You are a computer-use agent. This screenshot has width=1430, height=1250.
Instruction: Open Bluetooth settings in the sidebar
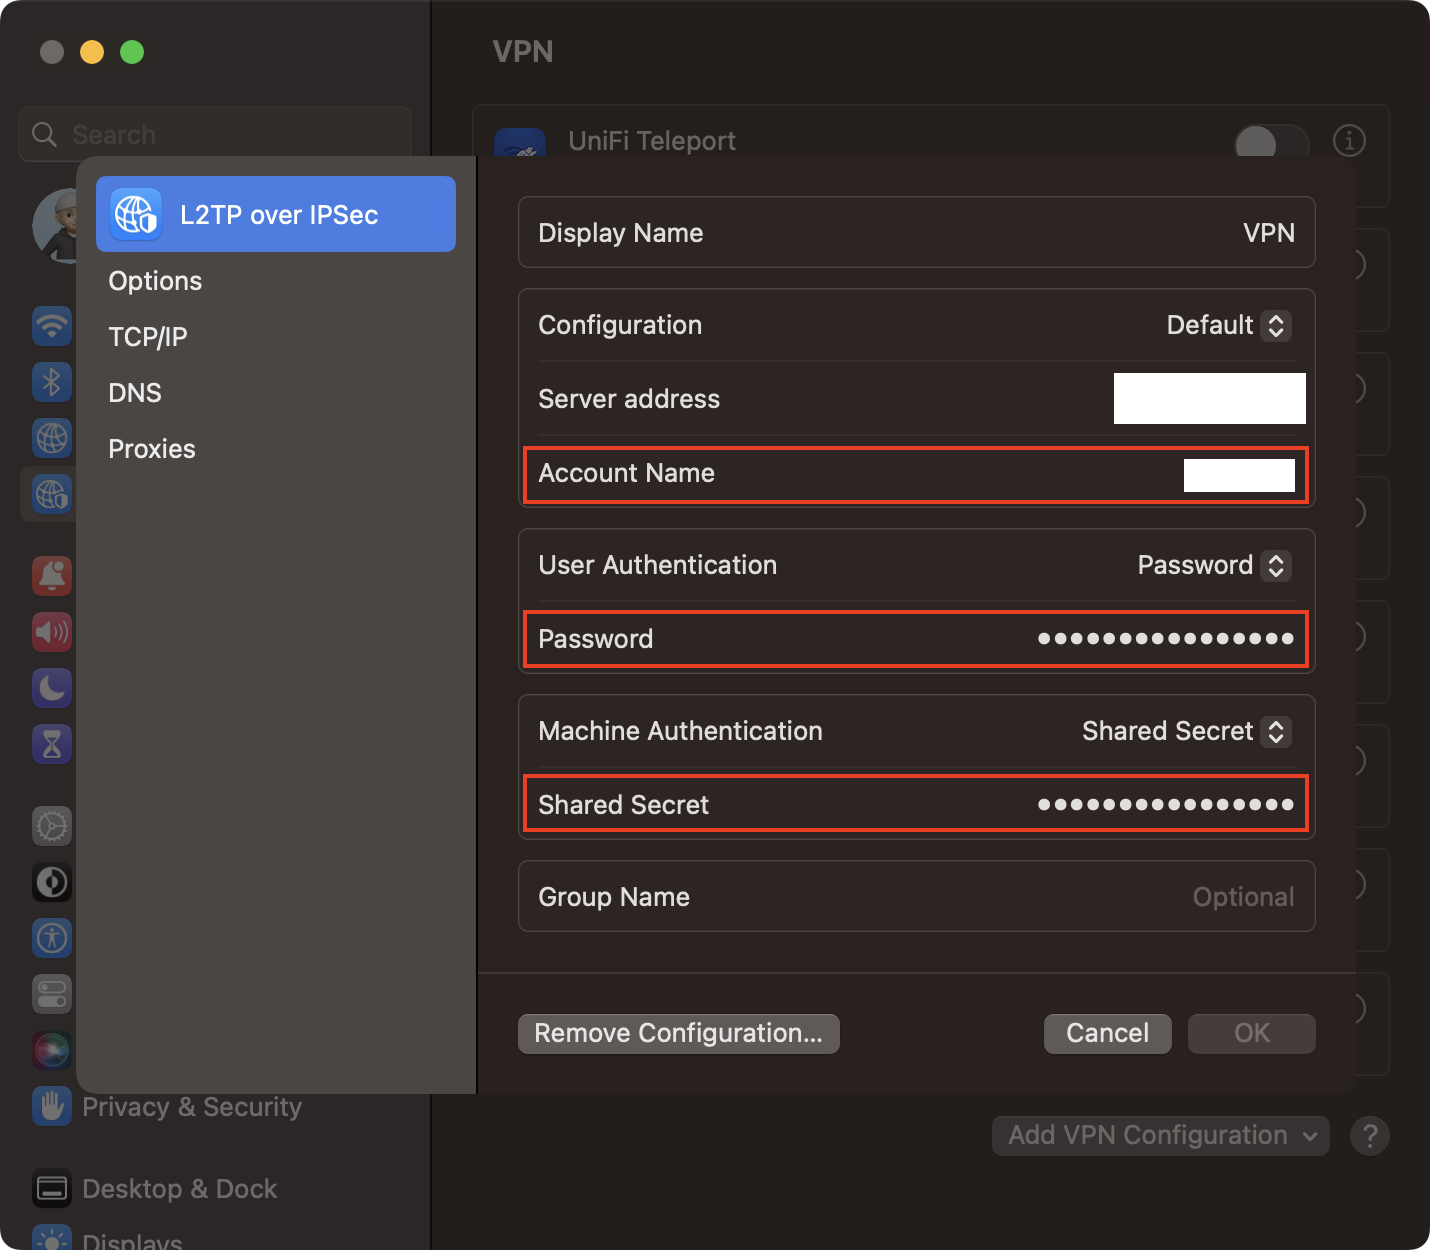(51, 381)
